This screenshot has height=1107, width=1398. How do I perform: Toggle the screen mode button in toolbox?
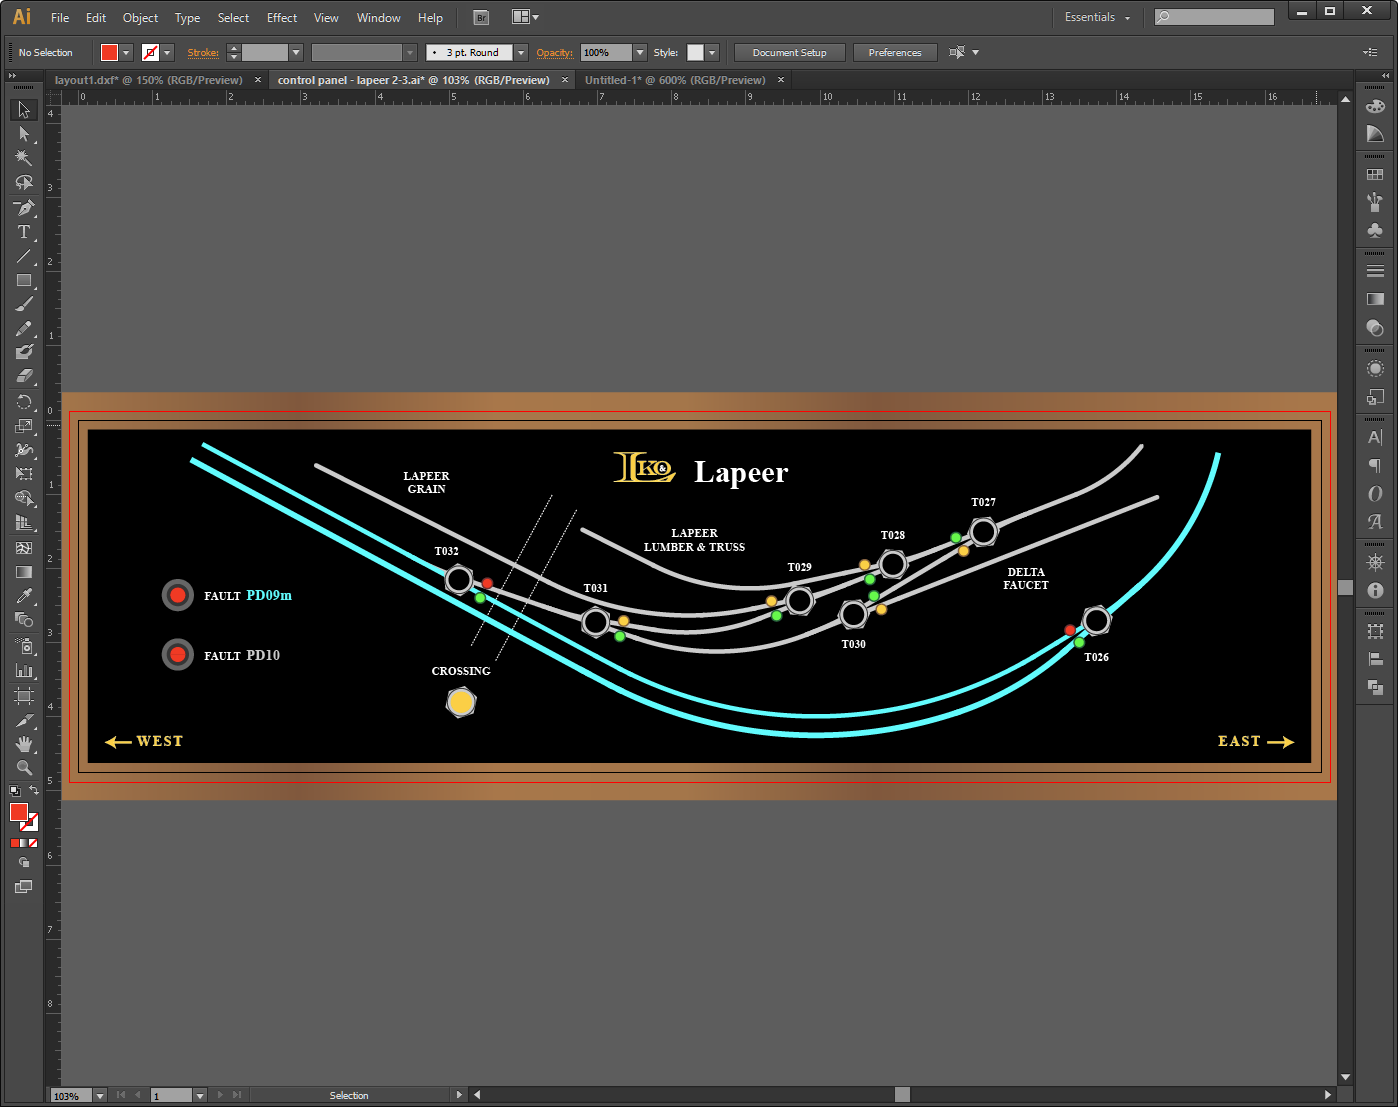coord(24,887)
